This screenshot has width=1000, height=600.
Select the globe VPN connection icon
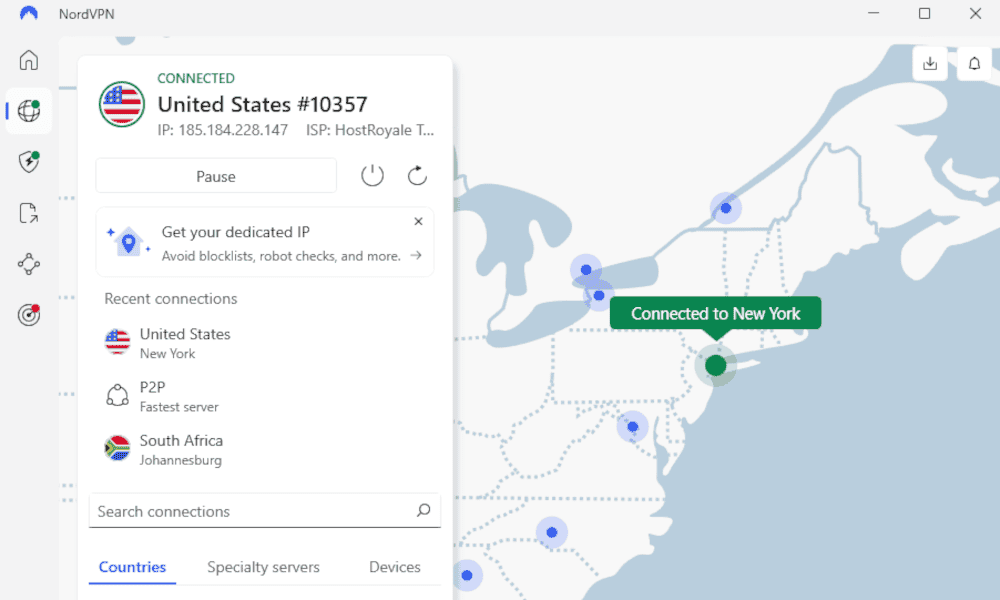[x=29, y=111]
